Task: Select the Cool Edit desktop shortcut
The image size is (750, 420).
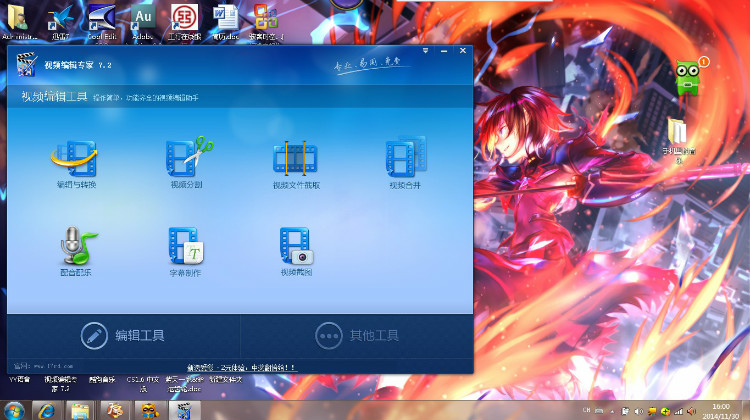Action: [x=101, y=22]
